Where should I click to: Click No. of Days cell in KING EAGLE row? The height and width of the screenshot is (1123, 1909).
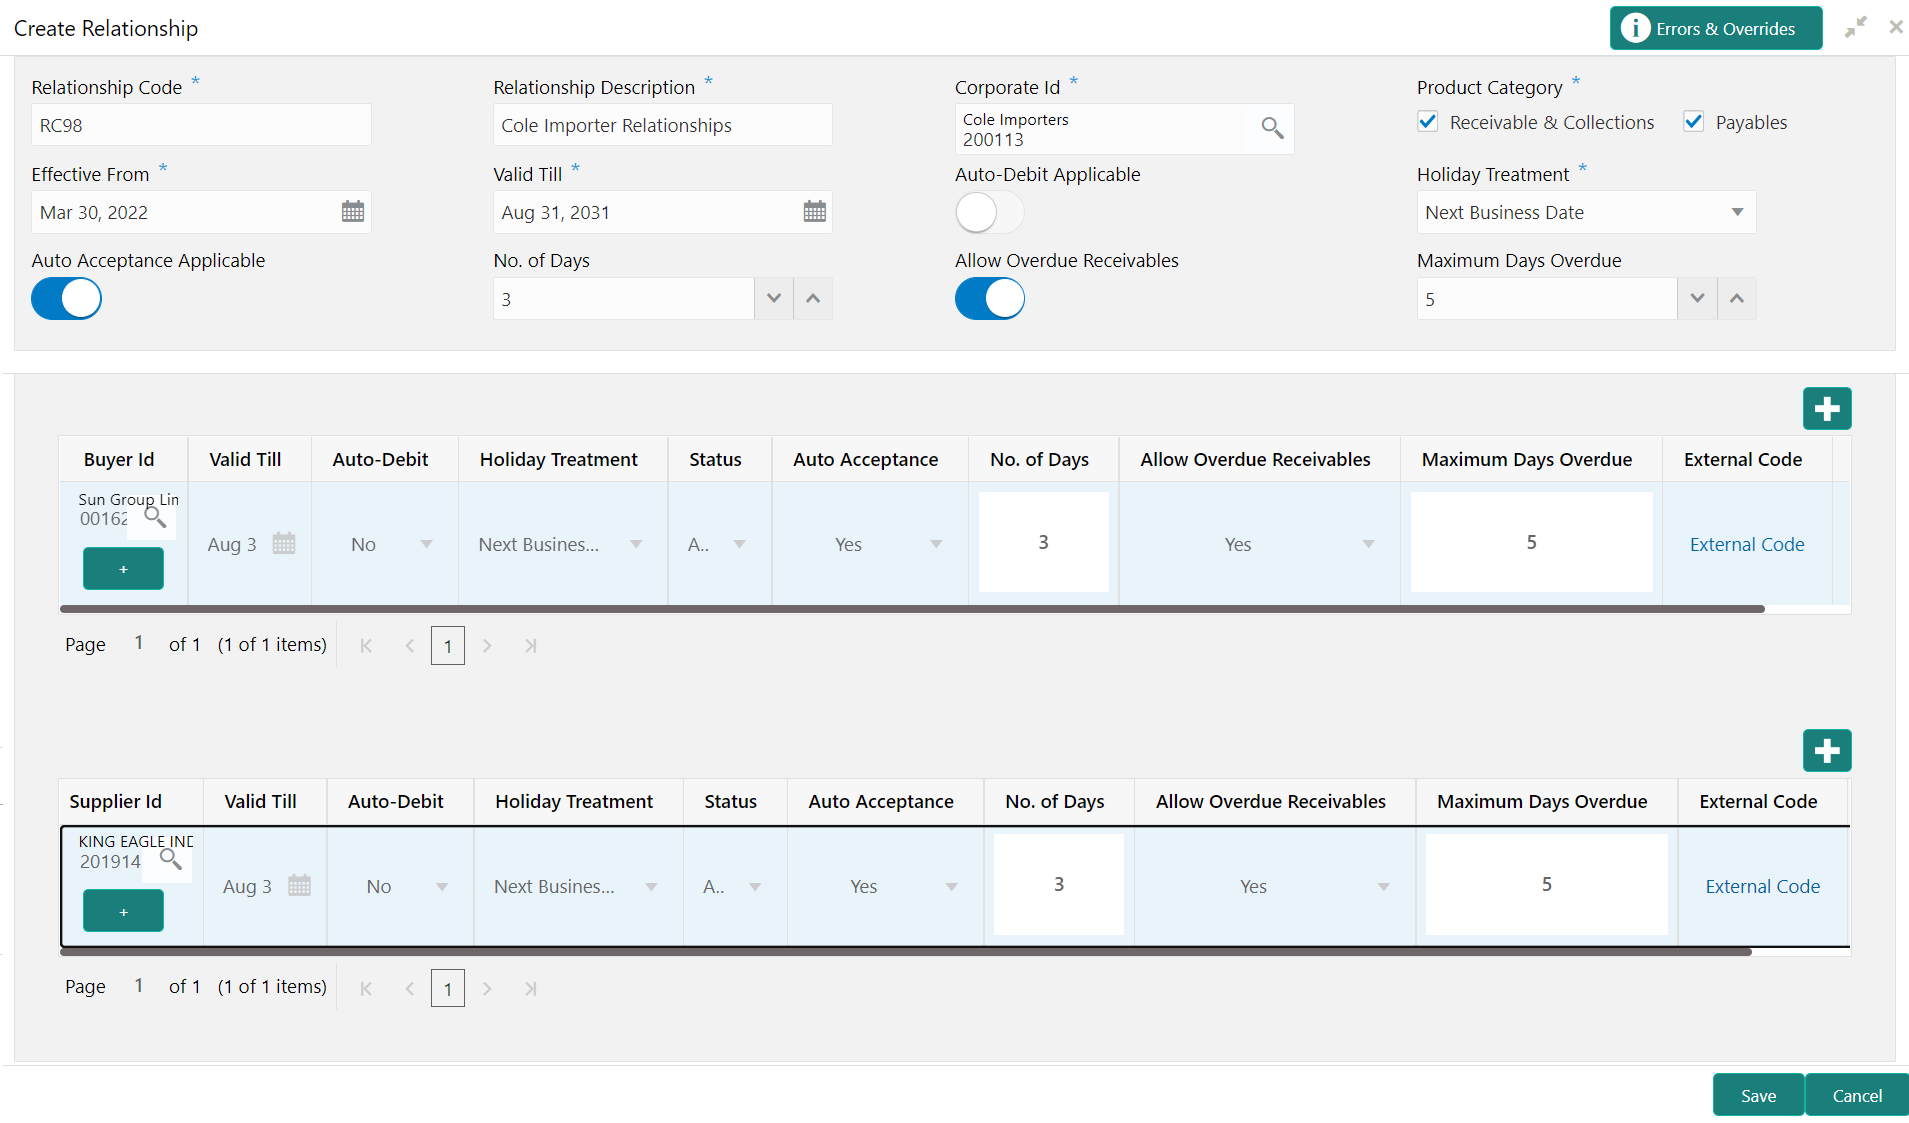(1058, 884)
